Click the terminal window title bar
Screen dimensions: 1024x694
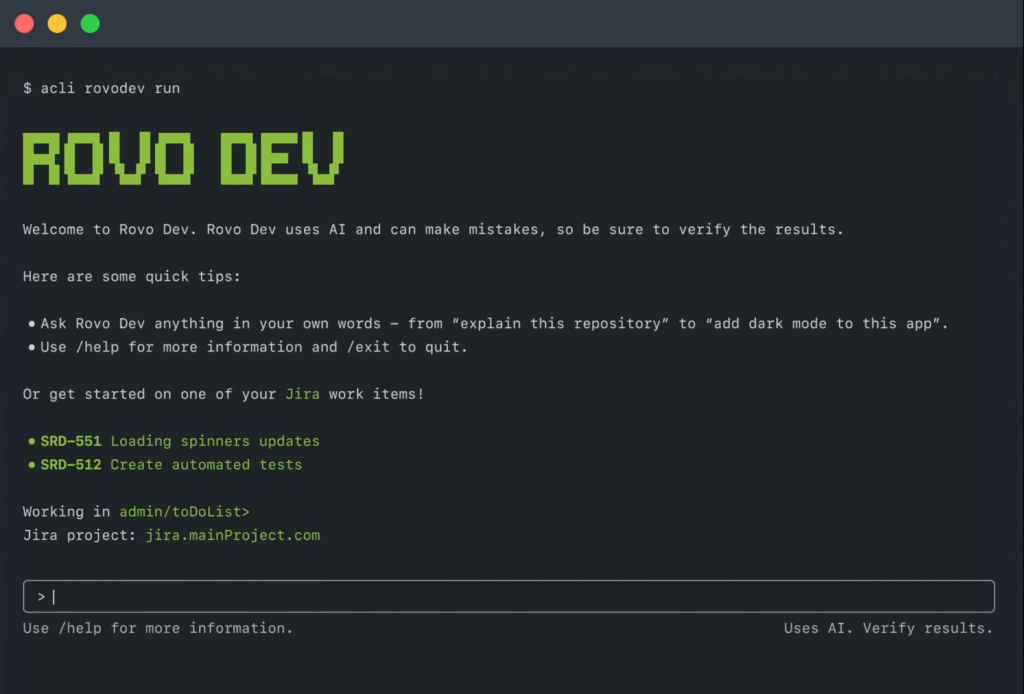point(512,24)
